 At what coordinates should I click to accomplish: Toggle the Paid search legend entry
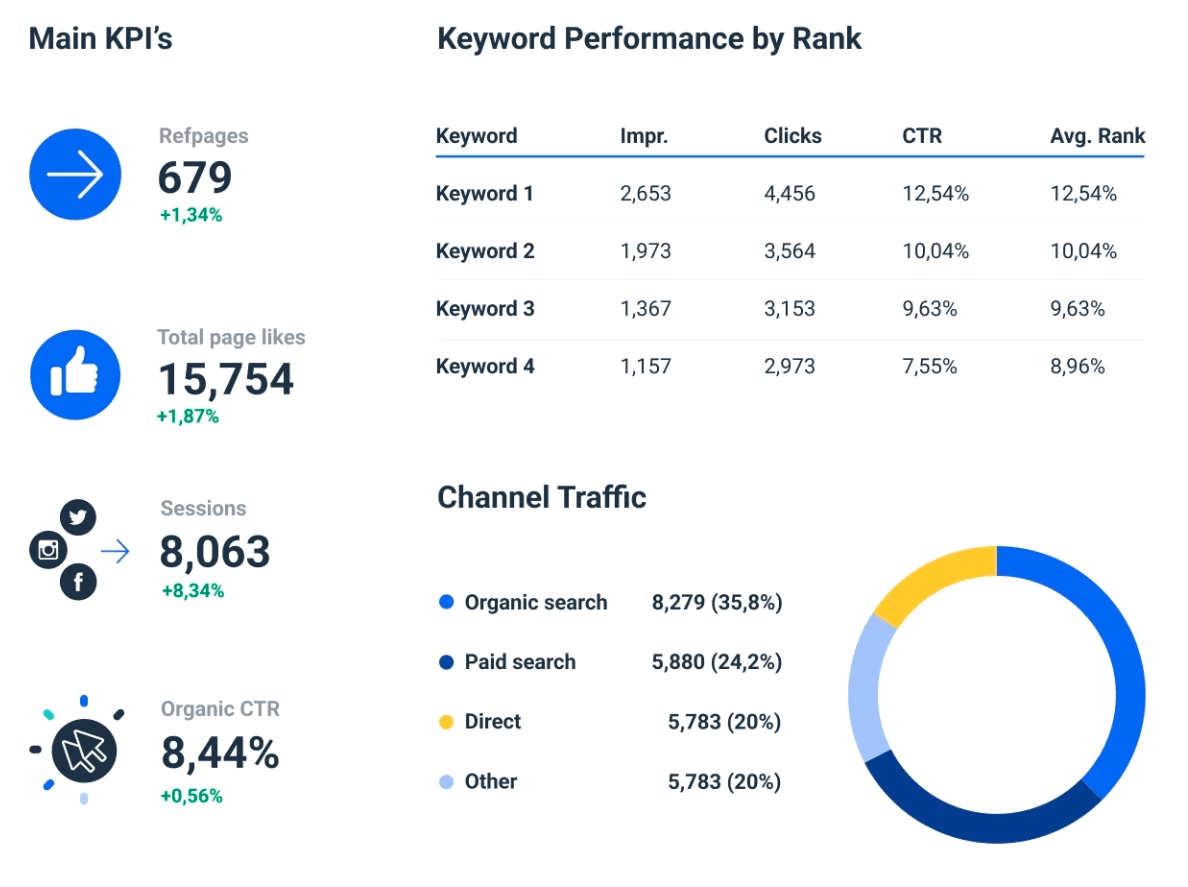[448, 662]
